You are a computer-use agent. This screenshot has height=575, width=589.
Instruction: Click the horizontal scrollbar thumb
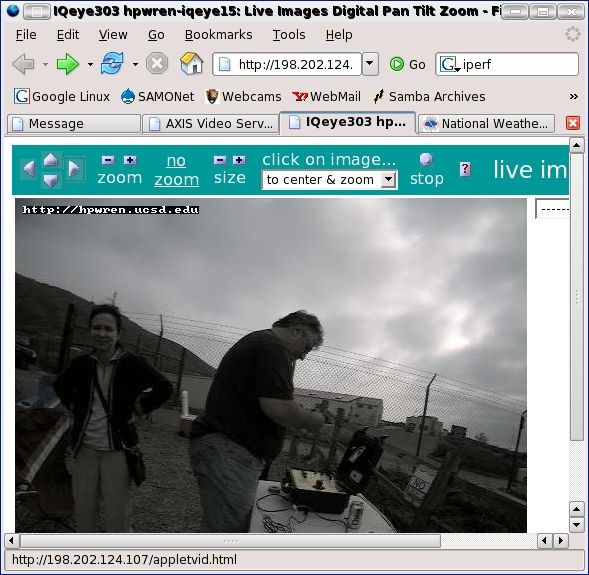coord(230,541)
